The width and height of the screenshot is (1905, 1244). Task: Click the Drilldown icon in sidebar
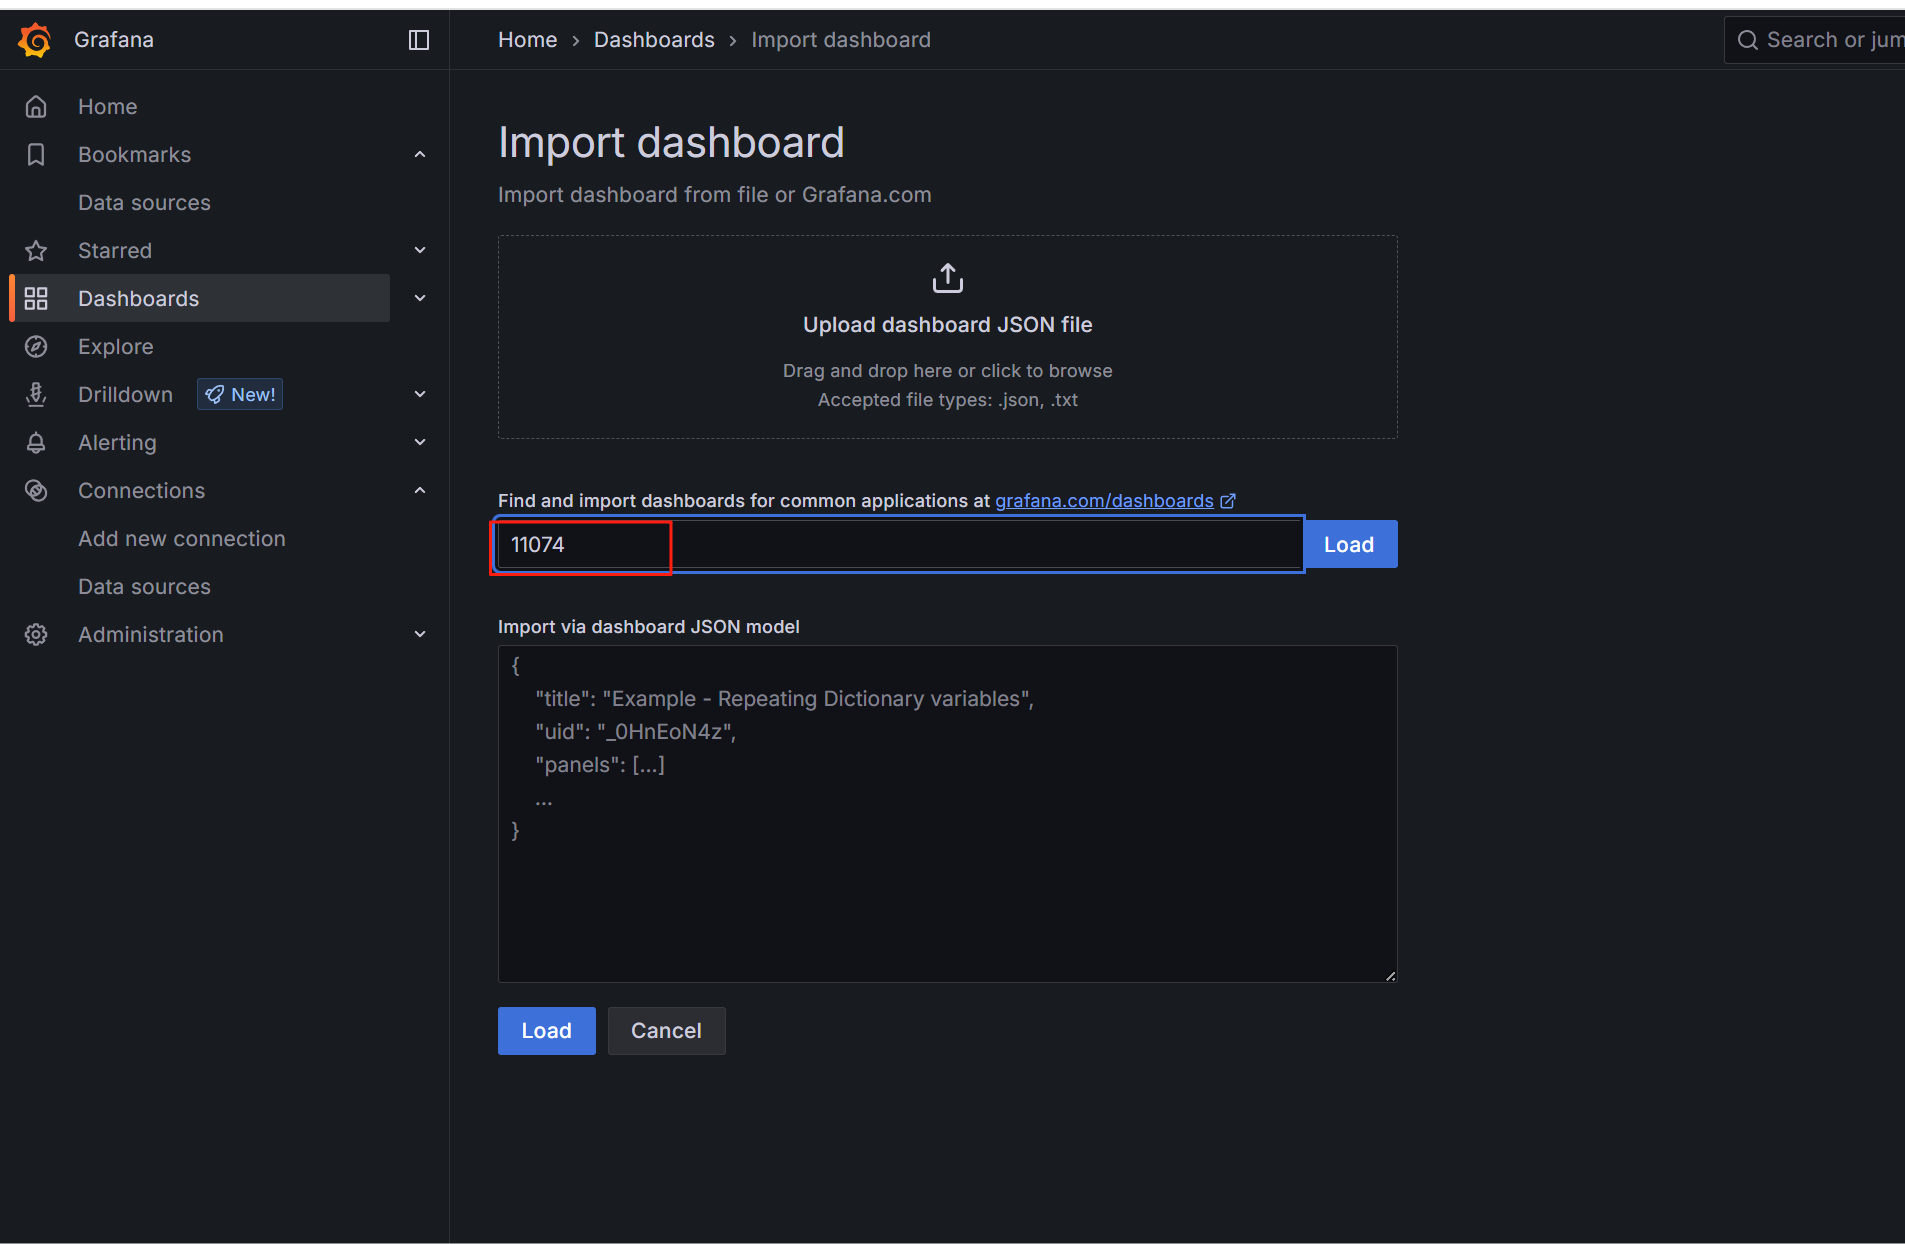tap(36, 394)
